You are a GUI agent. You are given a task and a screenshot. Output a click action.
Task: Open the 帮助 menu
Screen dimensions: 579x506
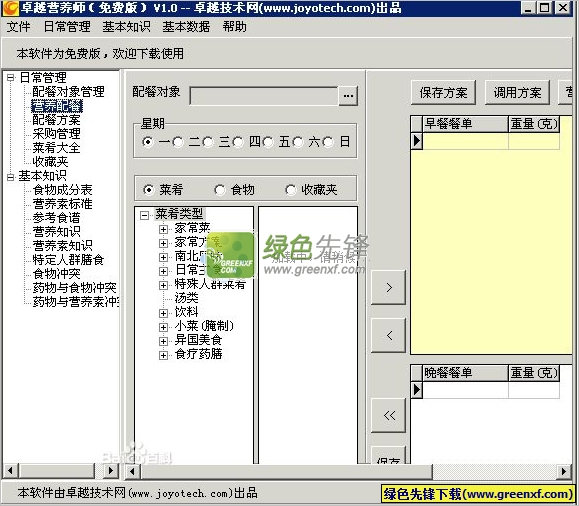tap(234, 27)
